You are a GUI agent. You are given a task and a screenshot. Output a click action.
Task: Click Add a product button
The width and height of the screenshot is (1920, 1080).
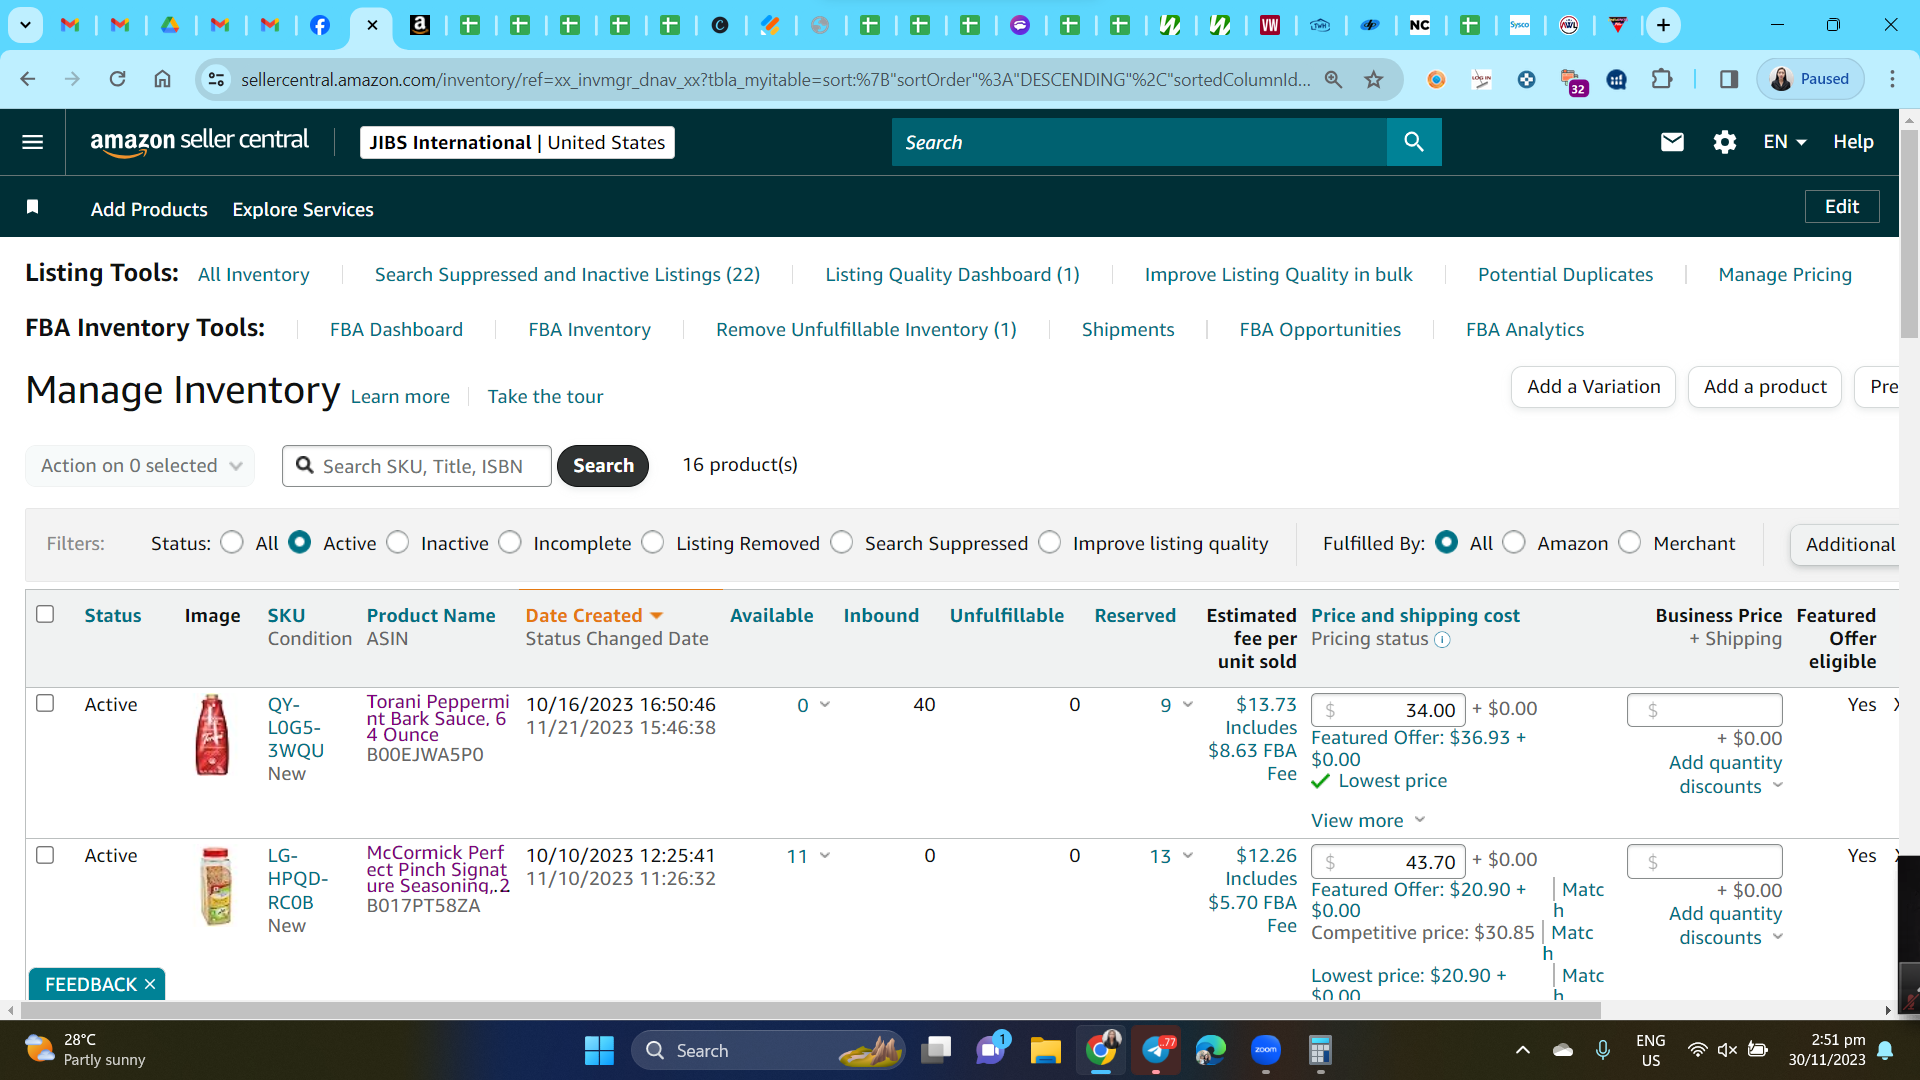pos(1765,387)
